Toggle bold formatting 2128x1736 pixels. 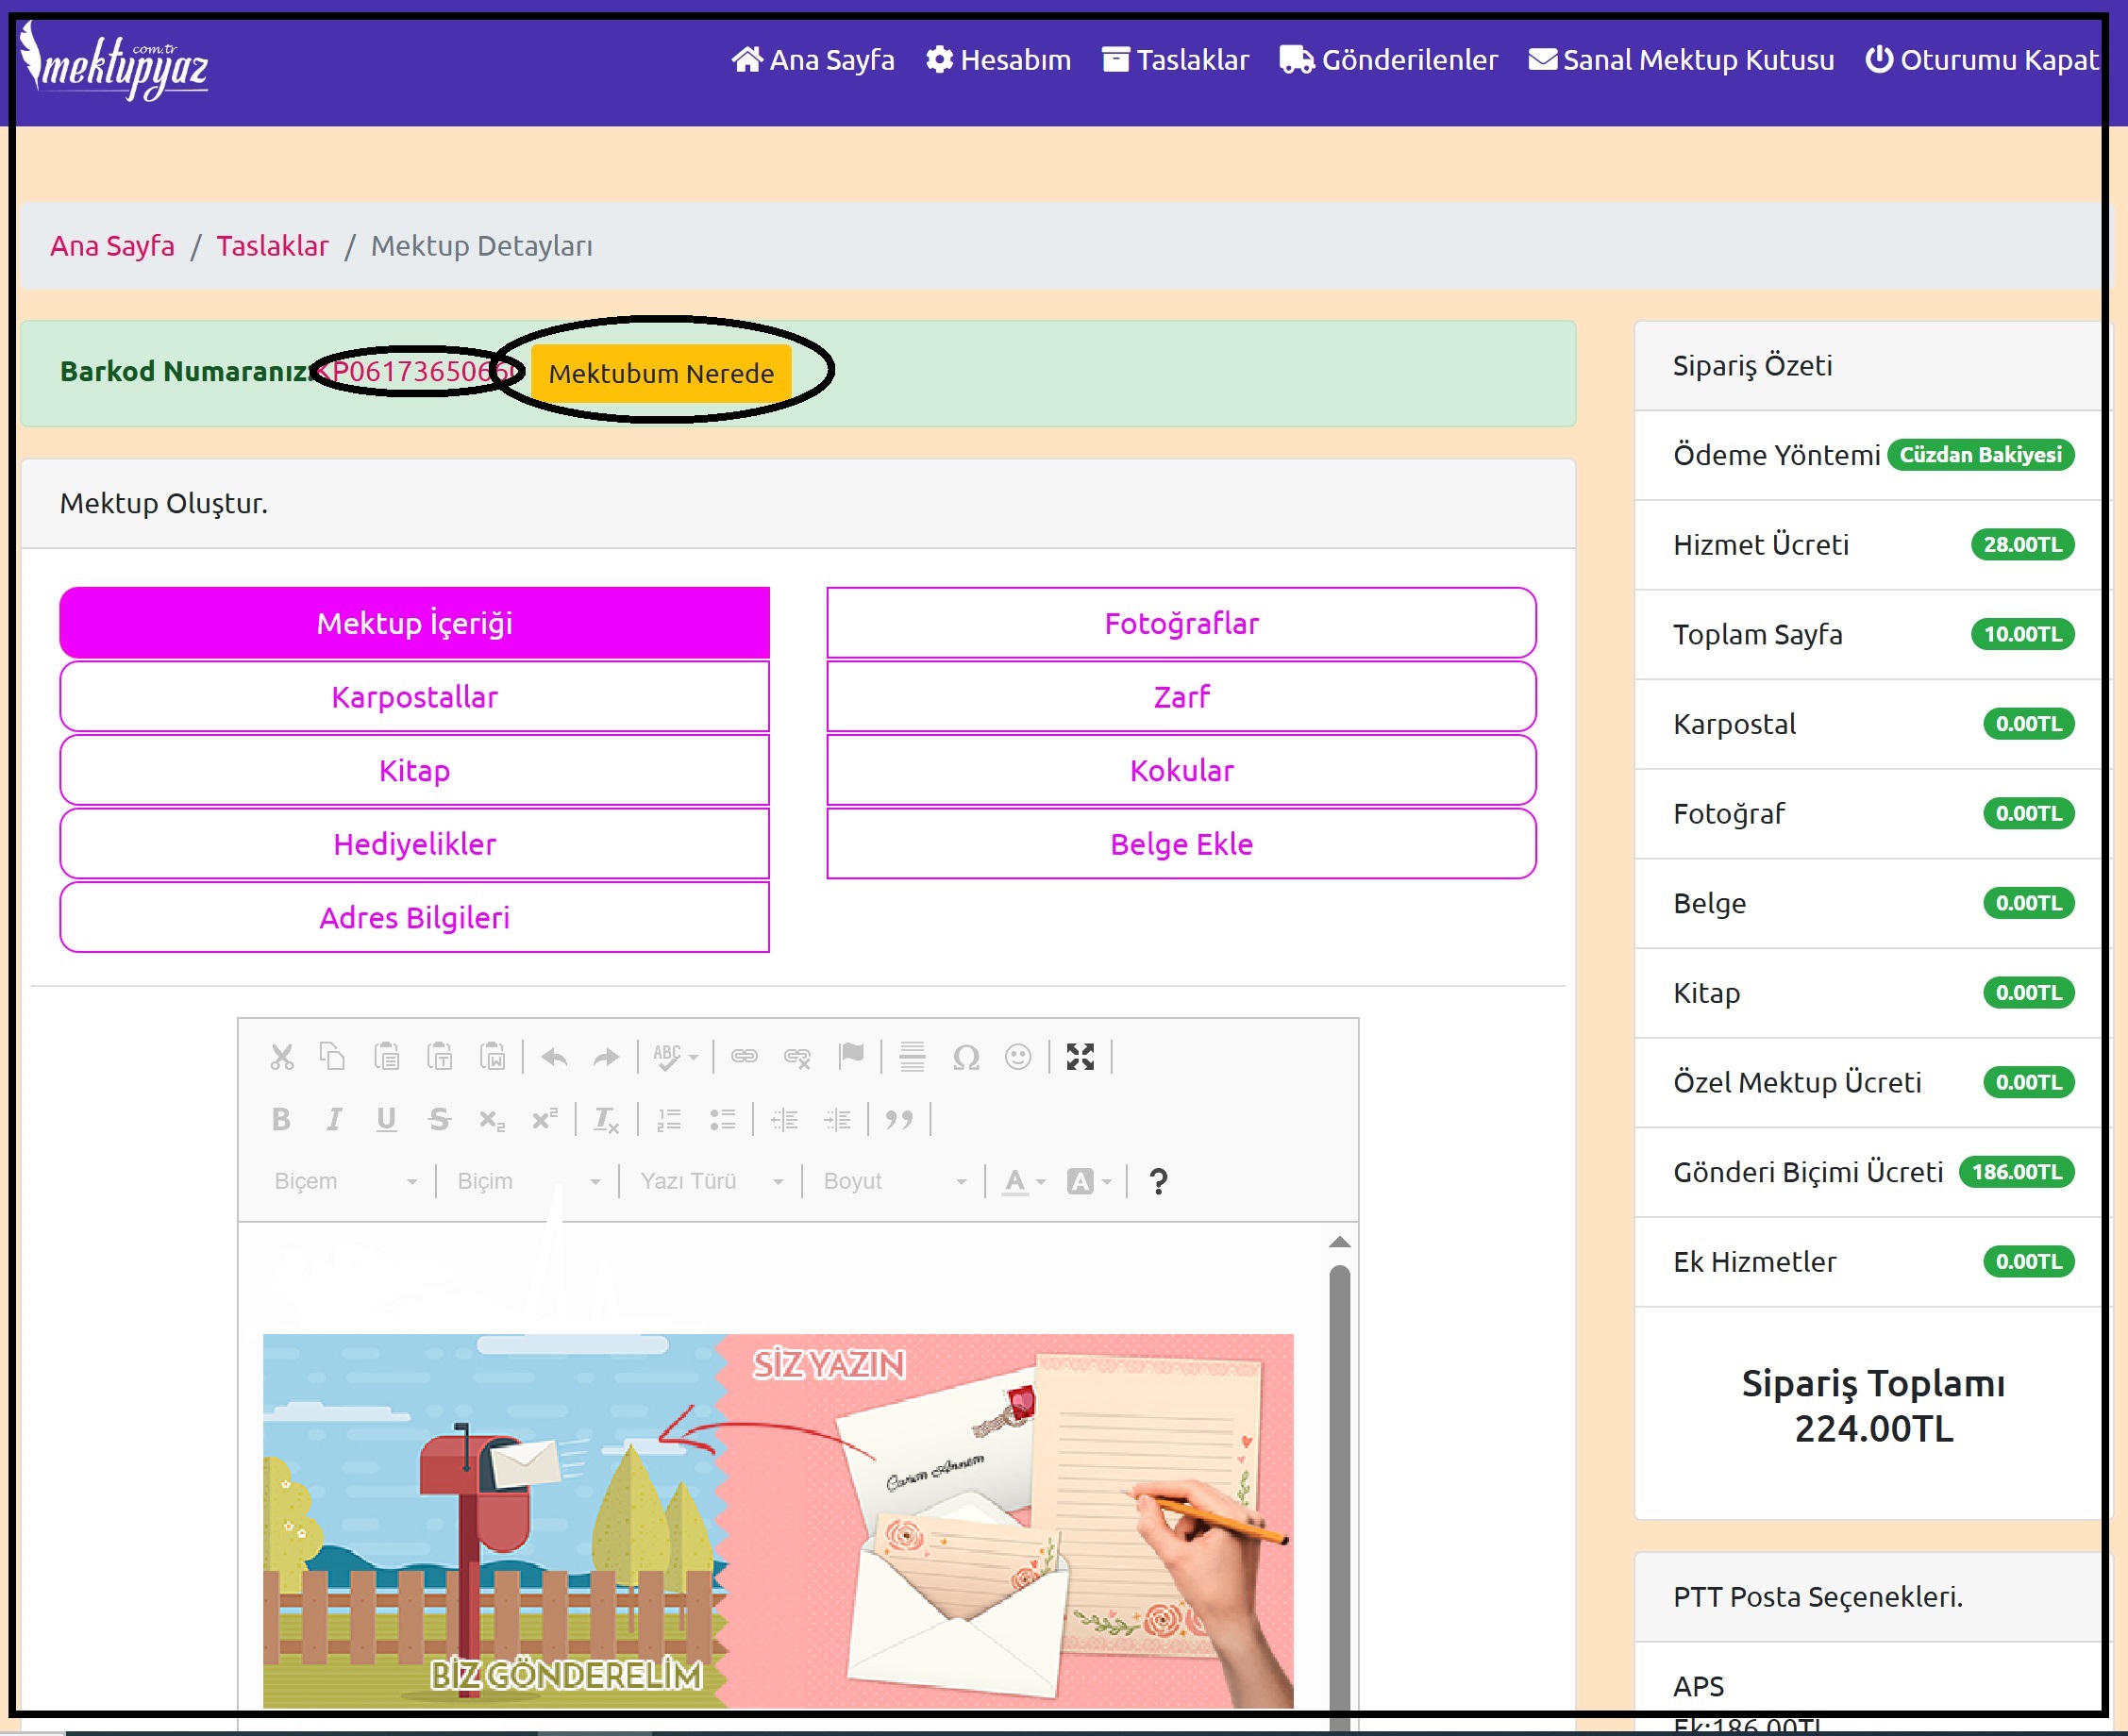click(x=281, y=1120)
